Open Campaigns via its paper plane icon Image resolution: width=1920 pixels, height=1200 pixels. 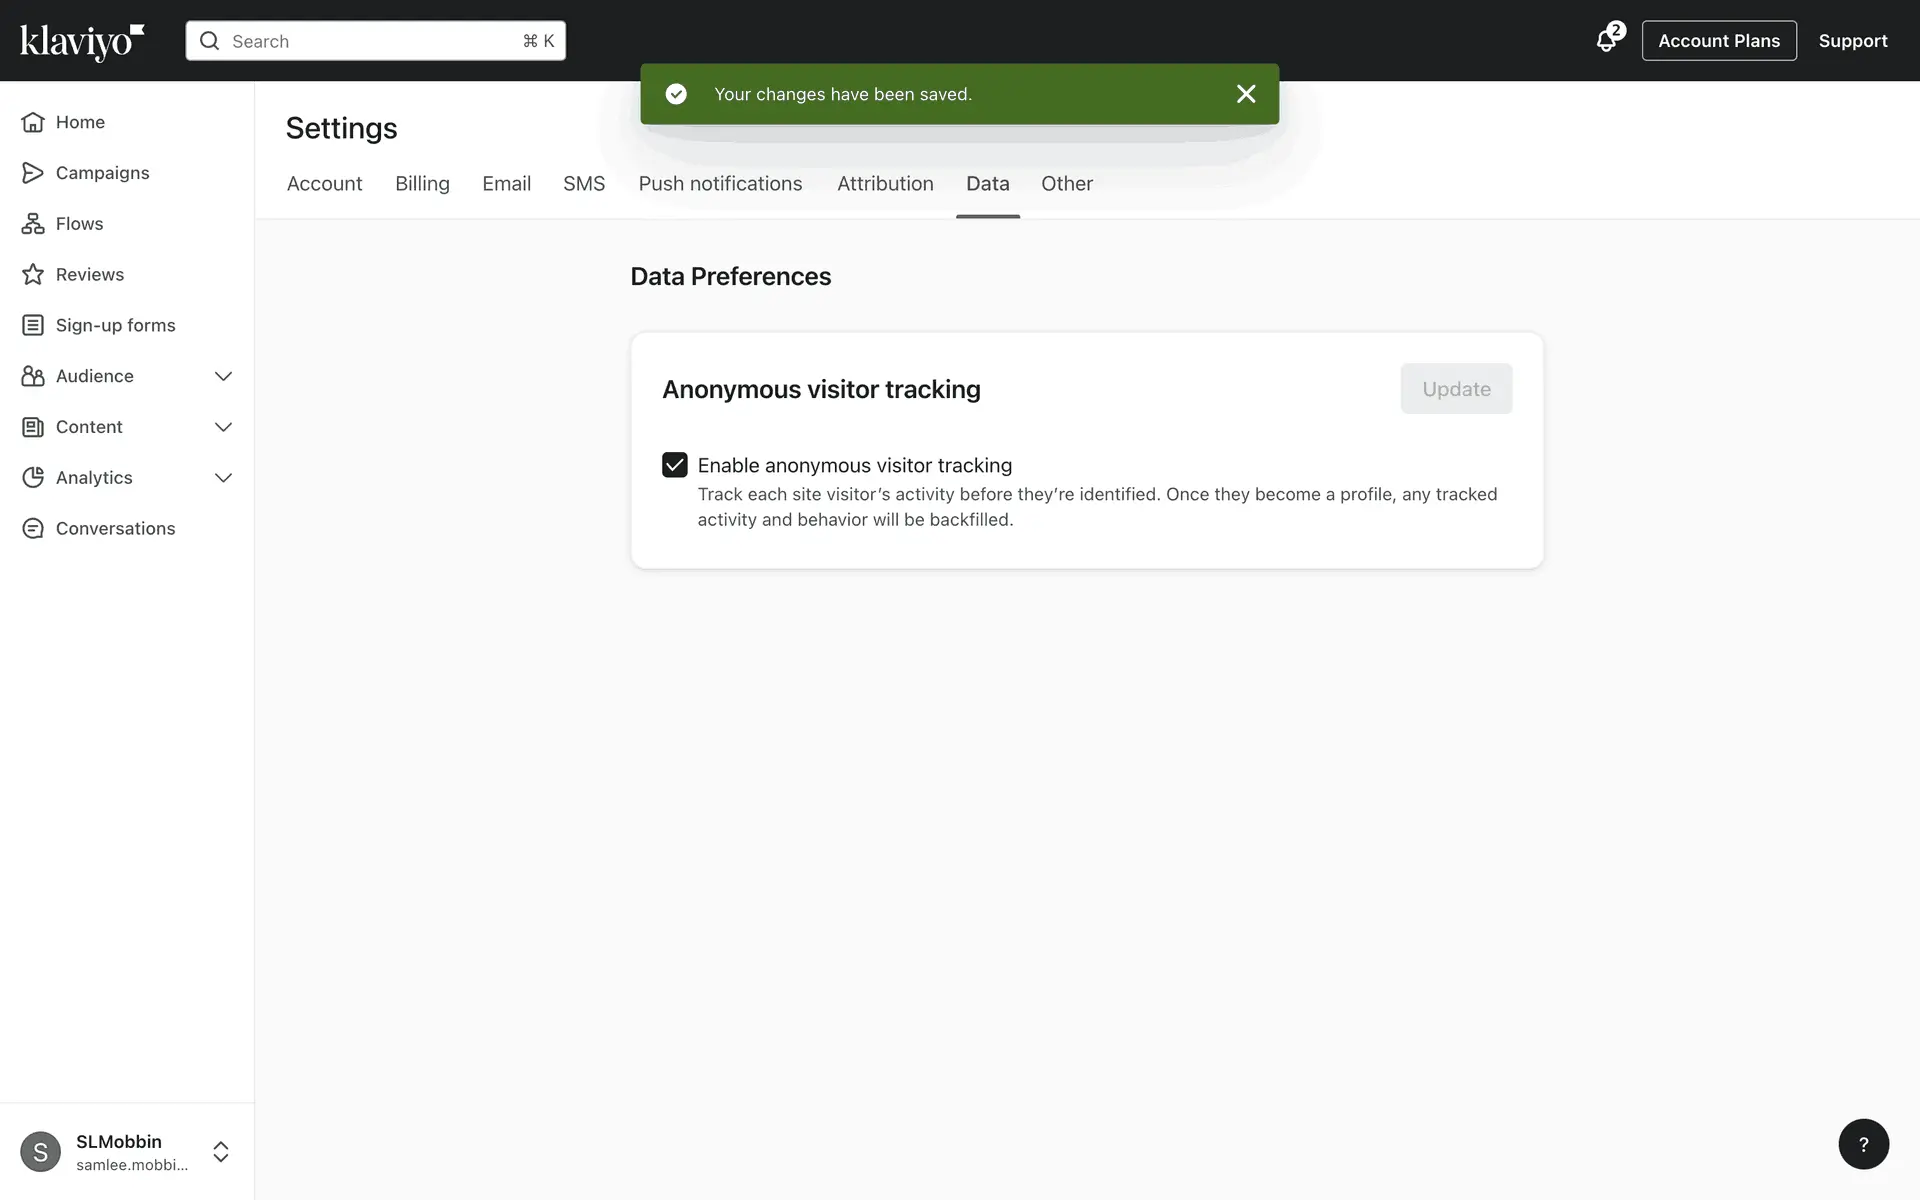pyautogui.click(x=33, y=173)
